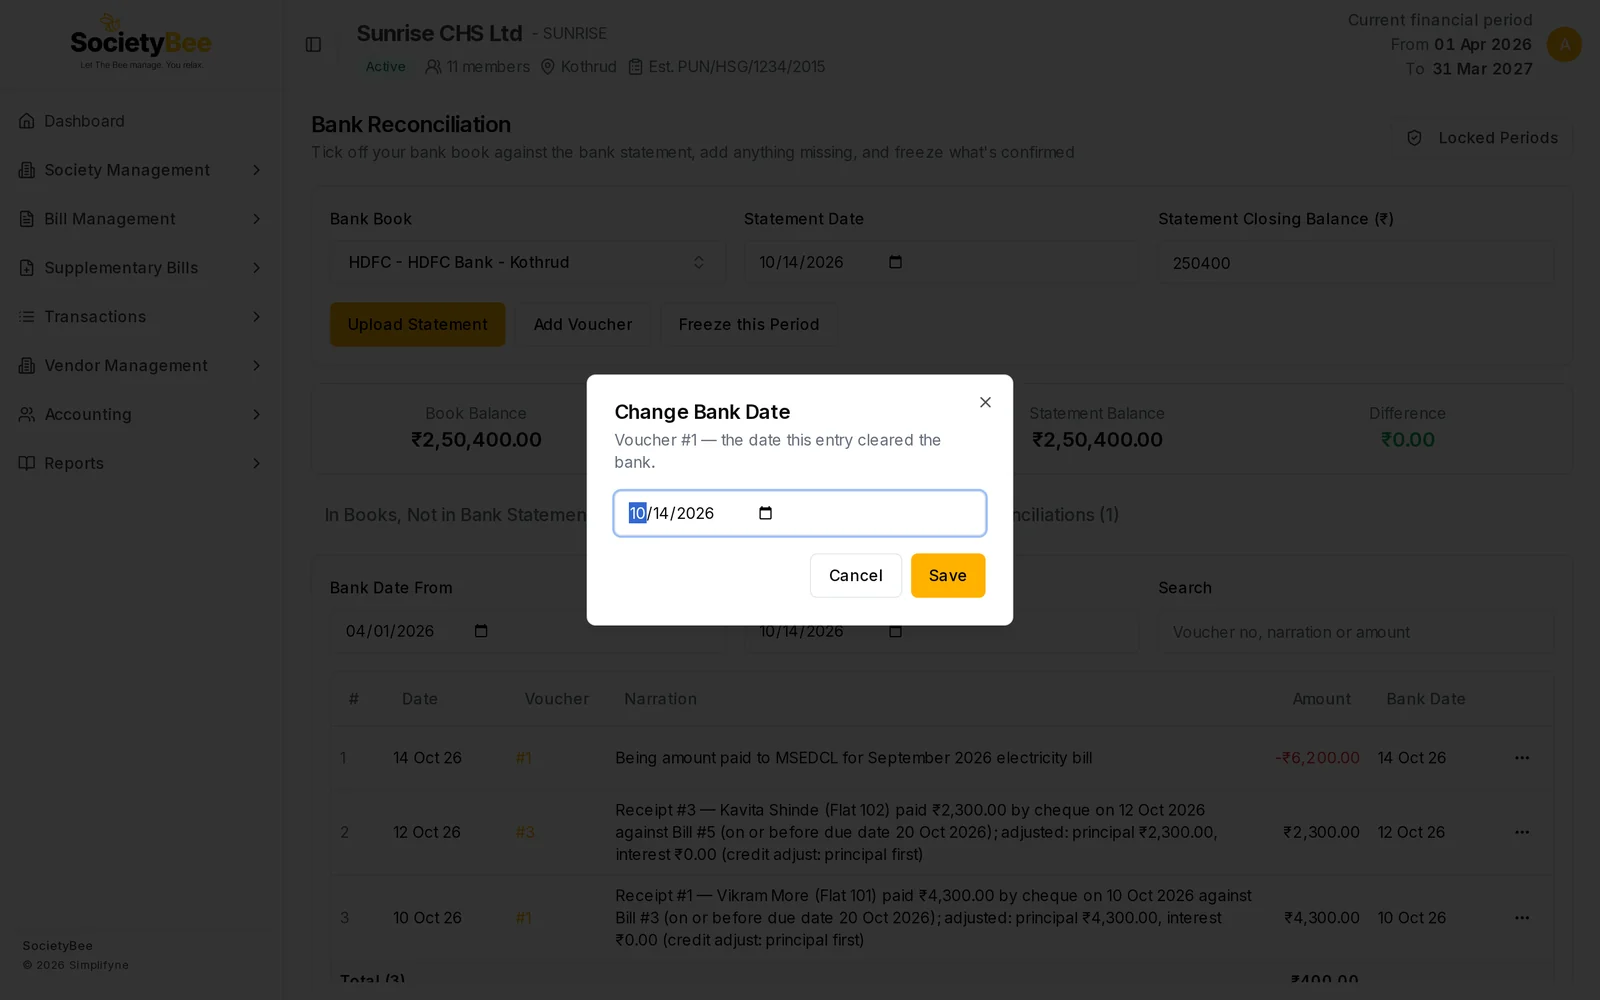
Task: Click the Dashboard home icon
Action: click(x=27, y=121)
